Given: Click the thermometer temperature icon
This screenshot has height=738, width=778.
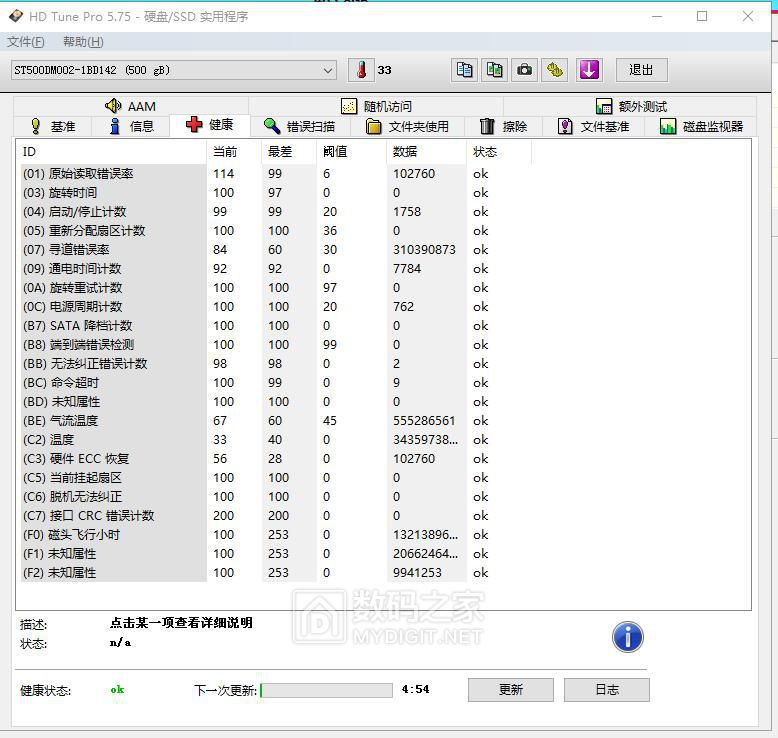Looking at the screenshot, I should click(362, 70).
